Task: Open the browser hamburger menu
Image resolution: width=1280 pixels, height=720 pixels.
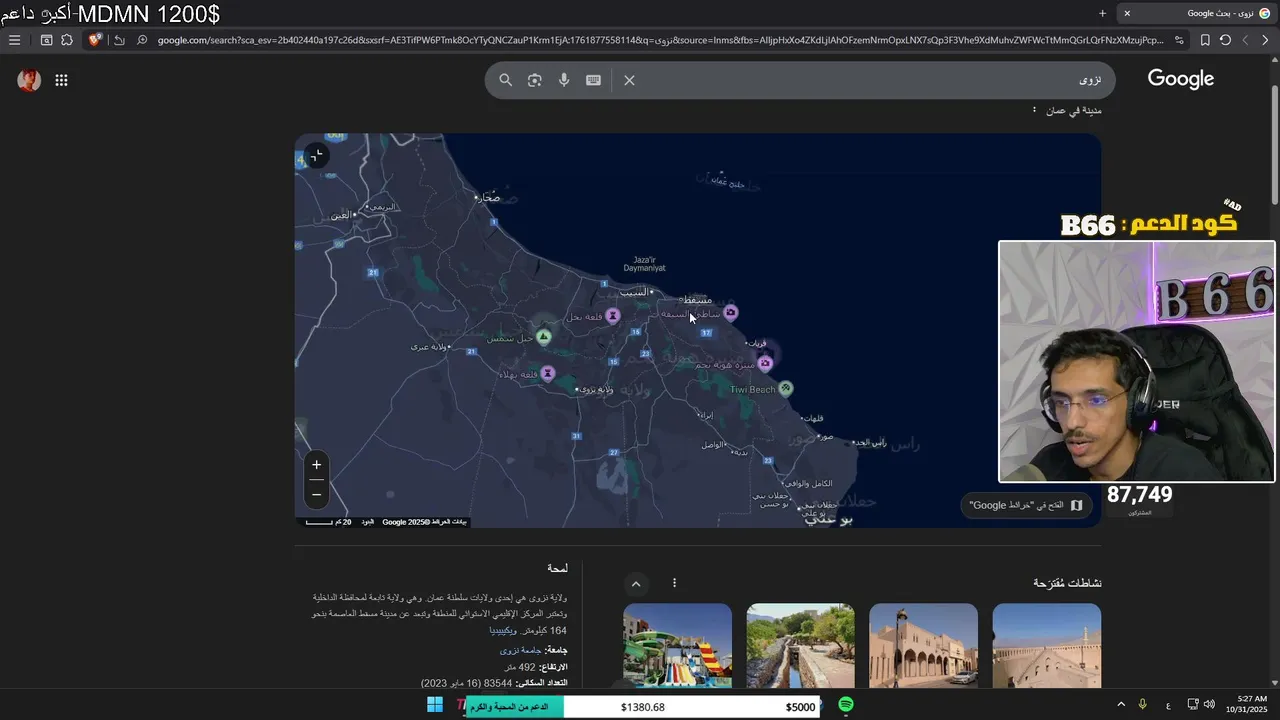Action: [14, 40]
